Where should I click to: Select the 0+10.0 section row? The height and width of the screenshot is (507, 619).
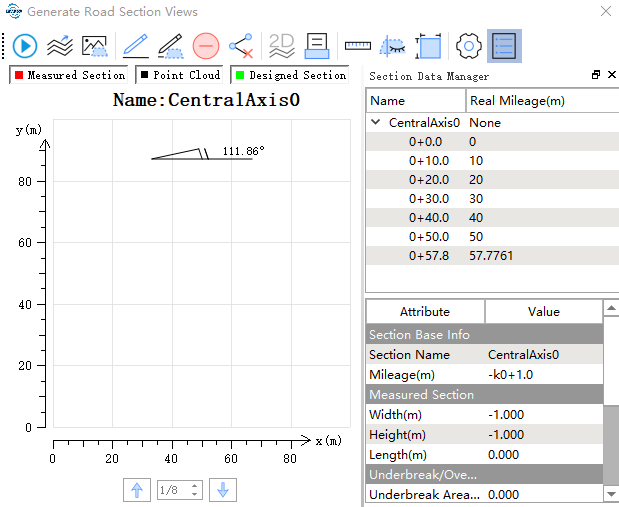click(429, 160)
